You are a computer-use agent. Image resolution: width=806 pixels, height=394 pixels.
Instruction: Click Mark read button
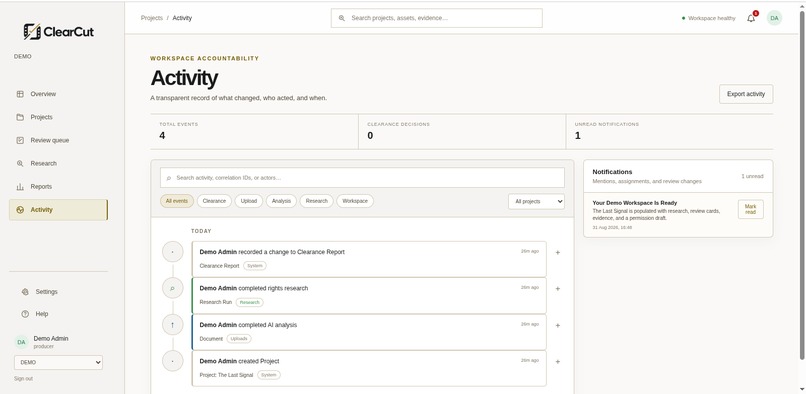(x=750, y=209)
